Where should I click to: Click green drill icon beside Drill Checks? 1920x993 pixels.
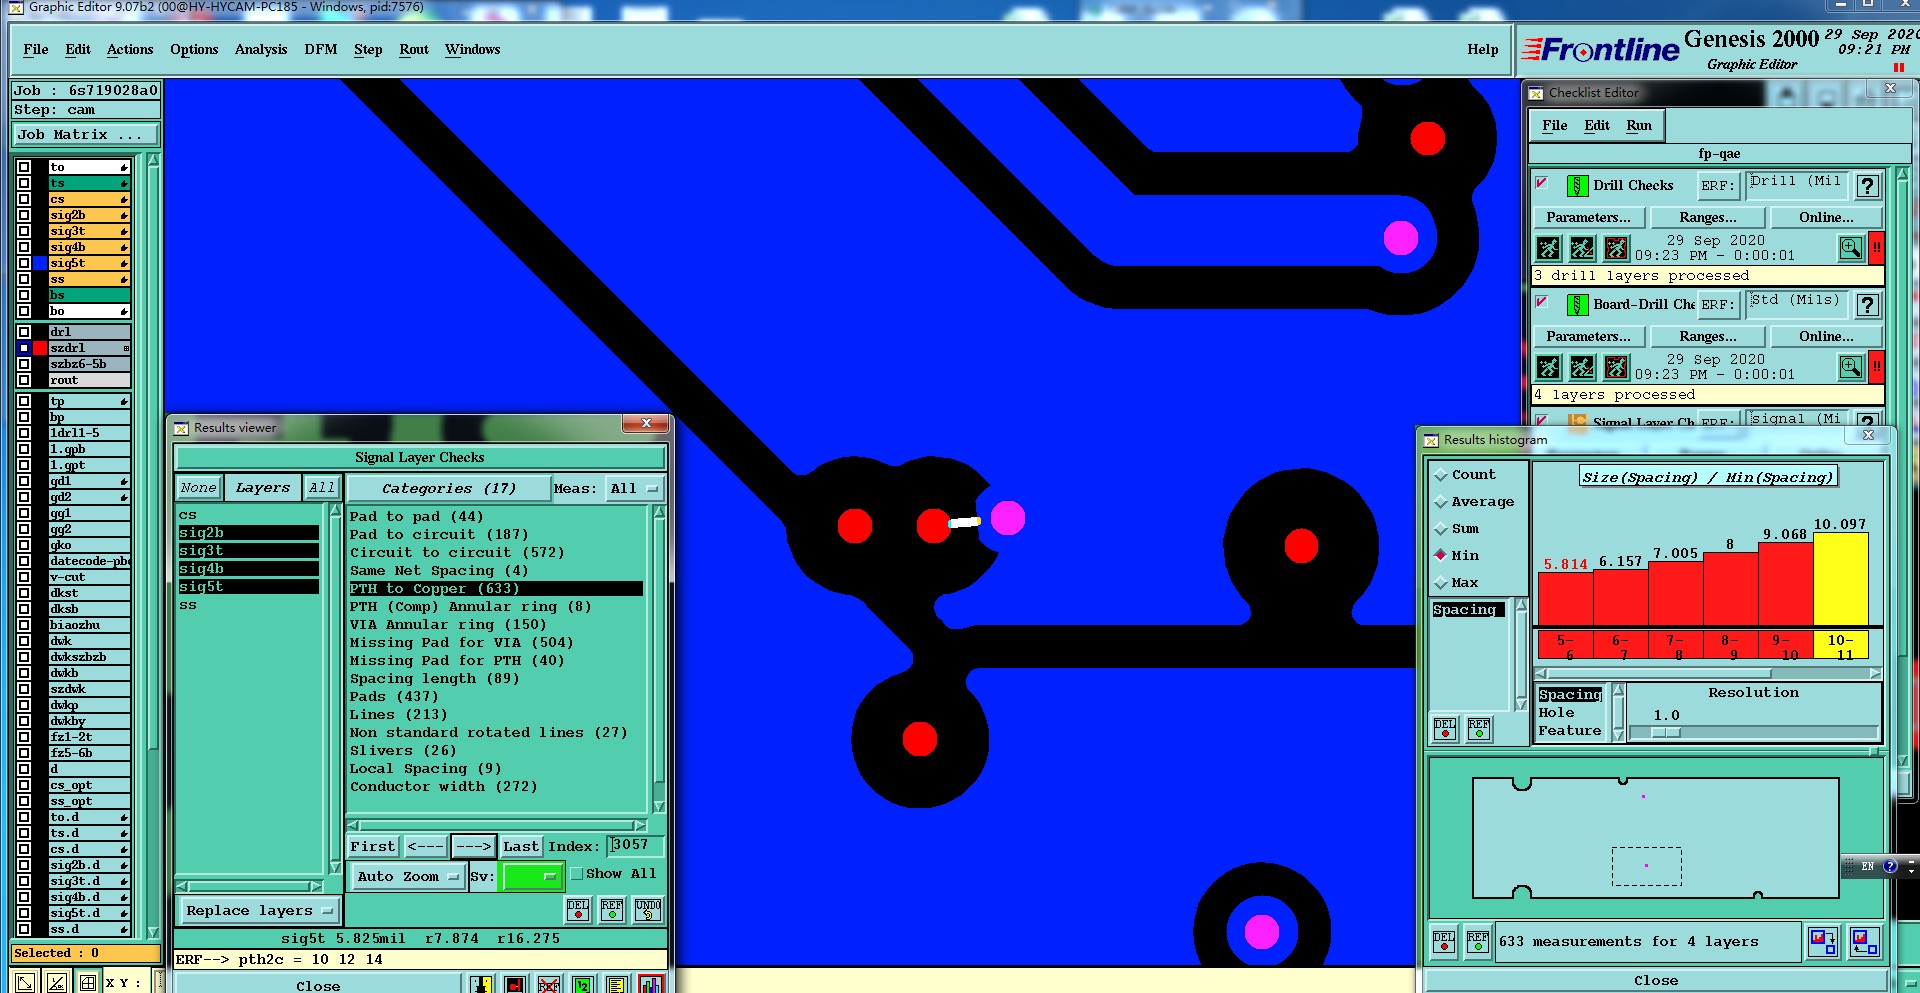[1577, 186]
